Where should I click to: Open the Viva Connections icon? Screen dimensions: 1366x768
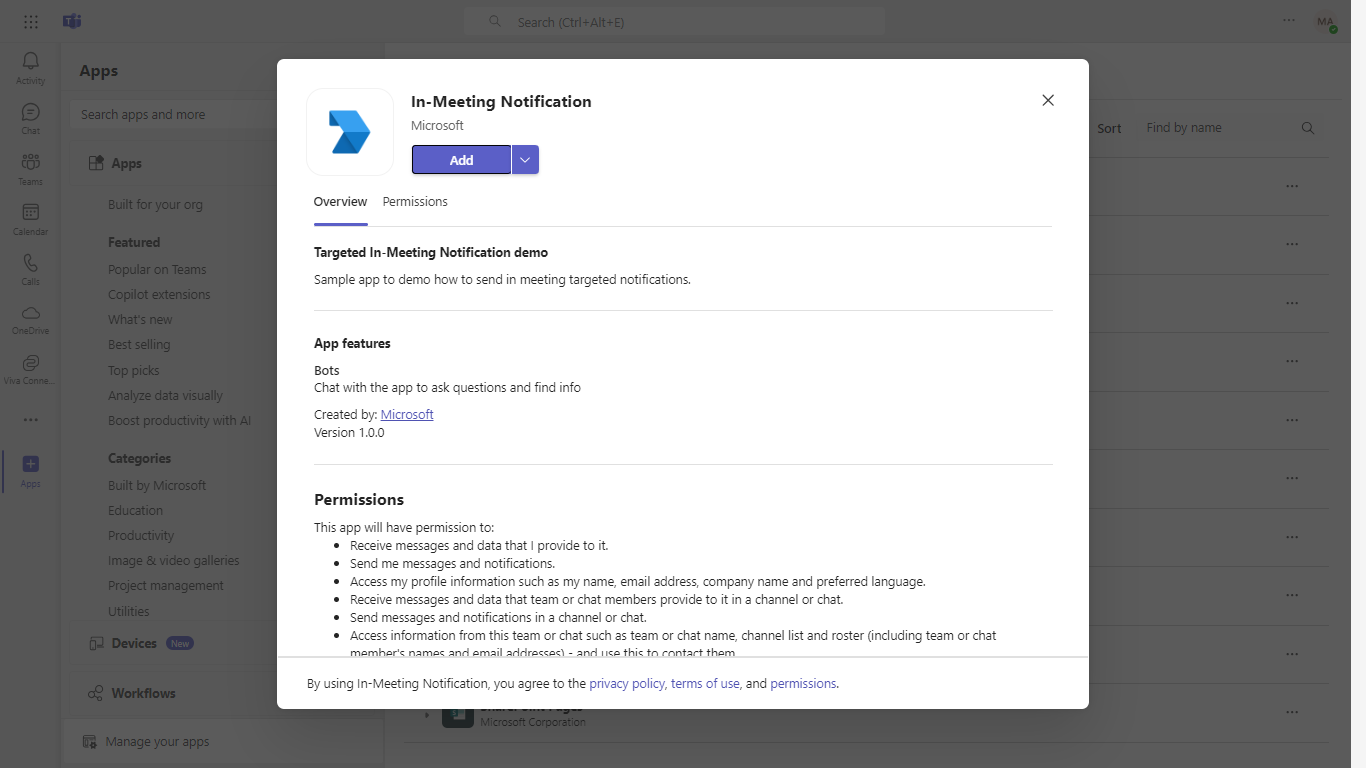pyautogui.click(x=30, y=362)
